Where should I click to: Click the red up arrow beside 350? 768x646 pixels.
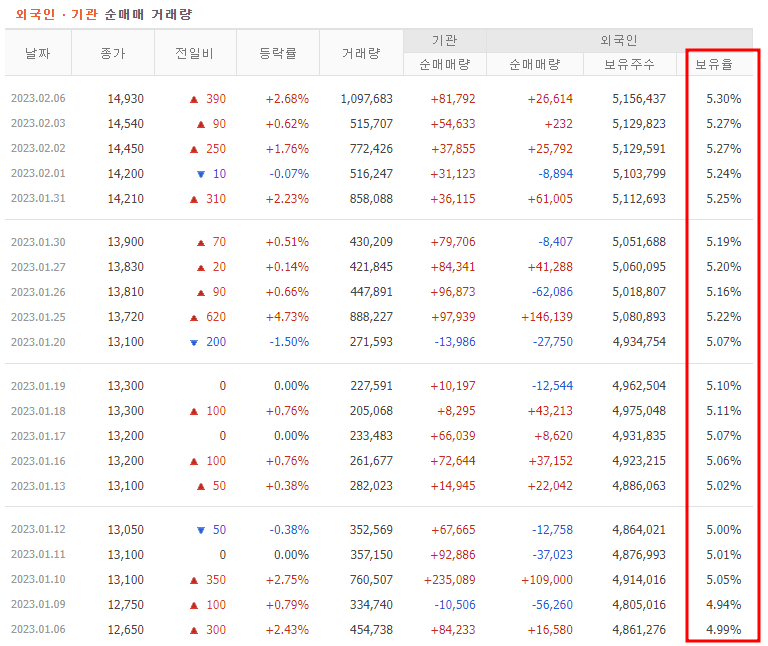tap(194, 580)
